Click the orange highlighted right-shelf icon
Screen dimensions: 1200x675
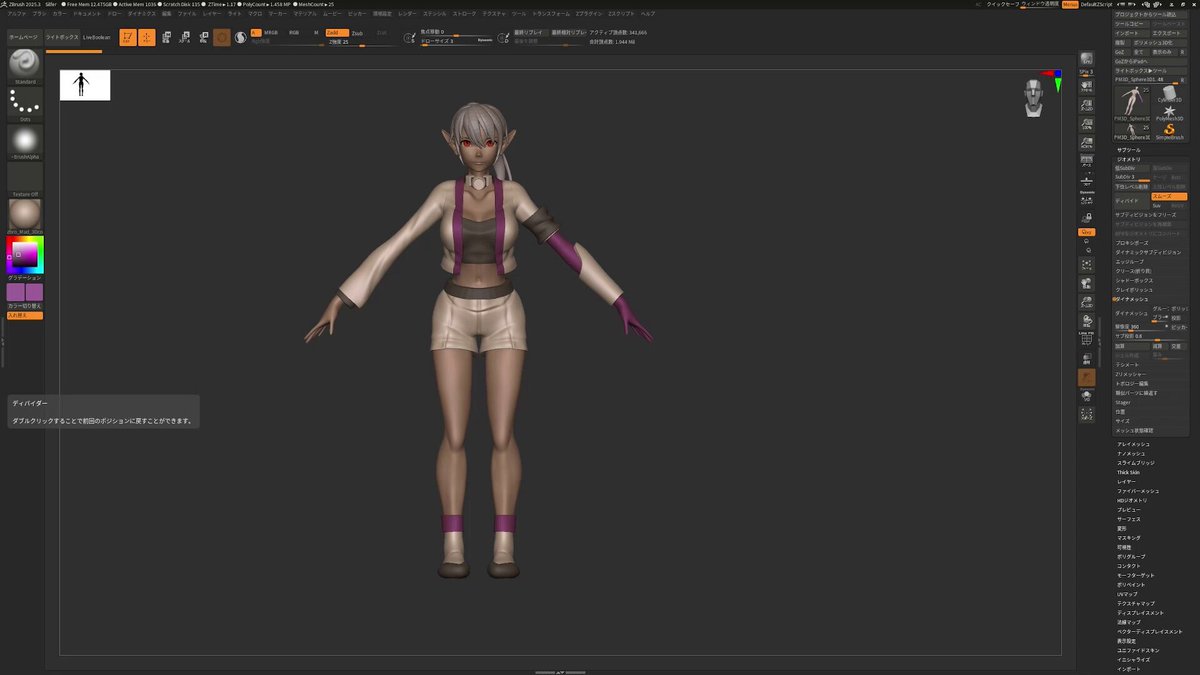1087,377
